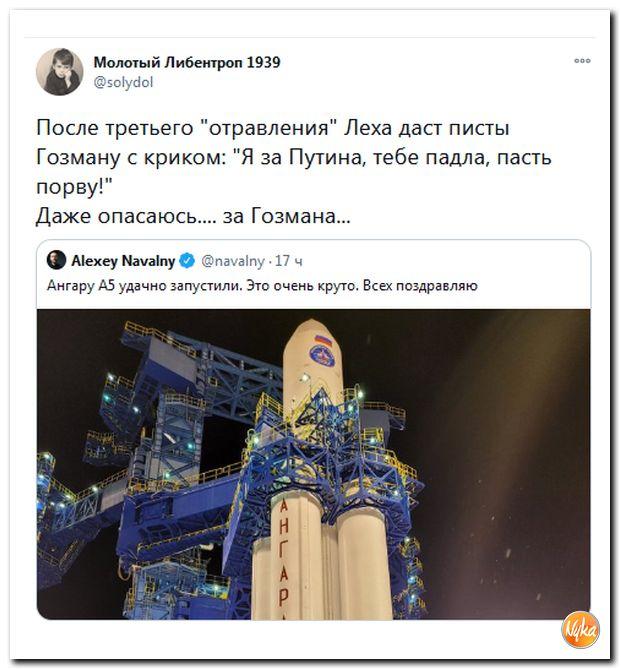Click the orange Nyka watermark logo
621x670 pixels.
tap(580, 629)
